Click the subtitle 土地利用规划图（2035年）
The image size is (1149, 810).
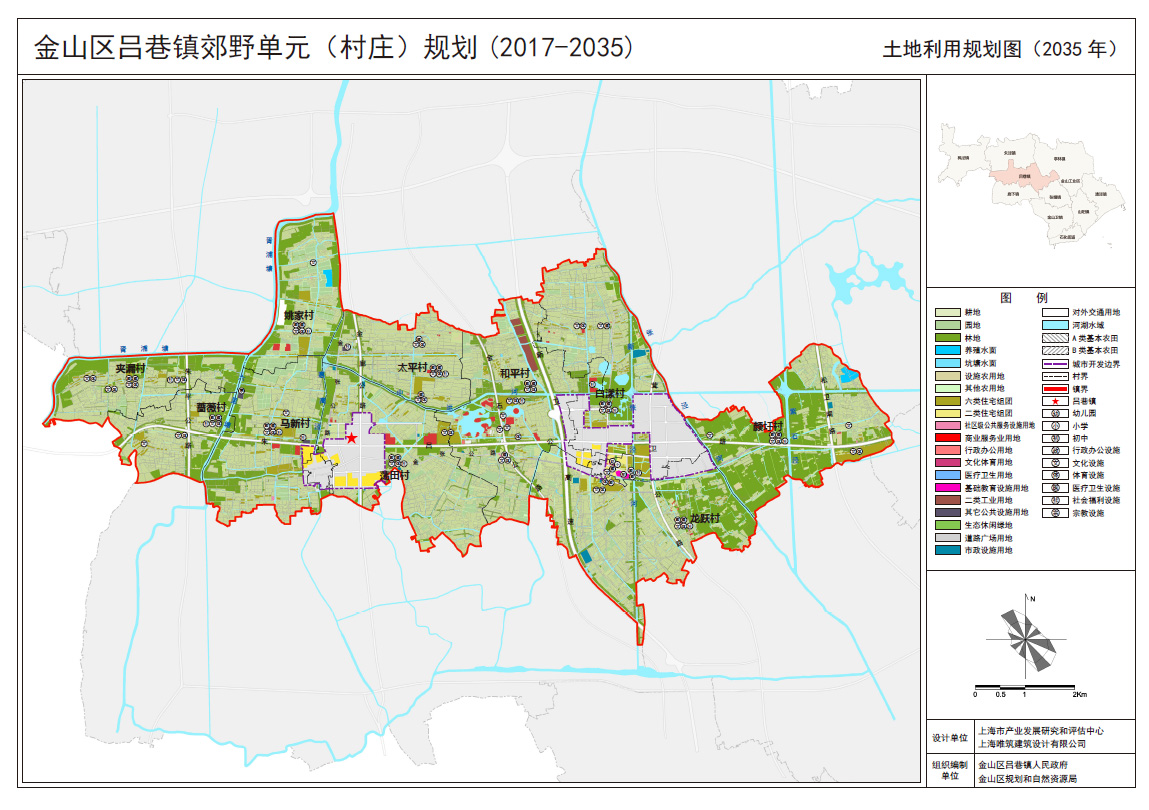(x=1002, y=49)
